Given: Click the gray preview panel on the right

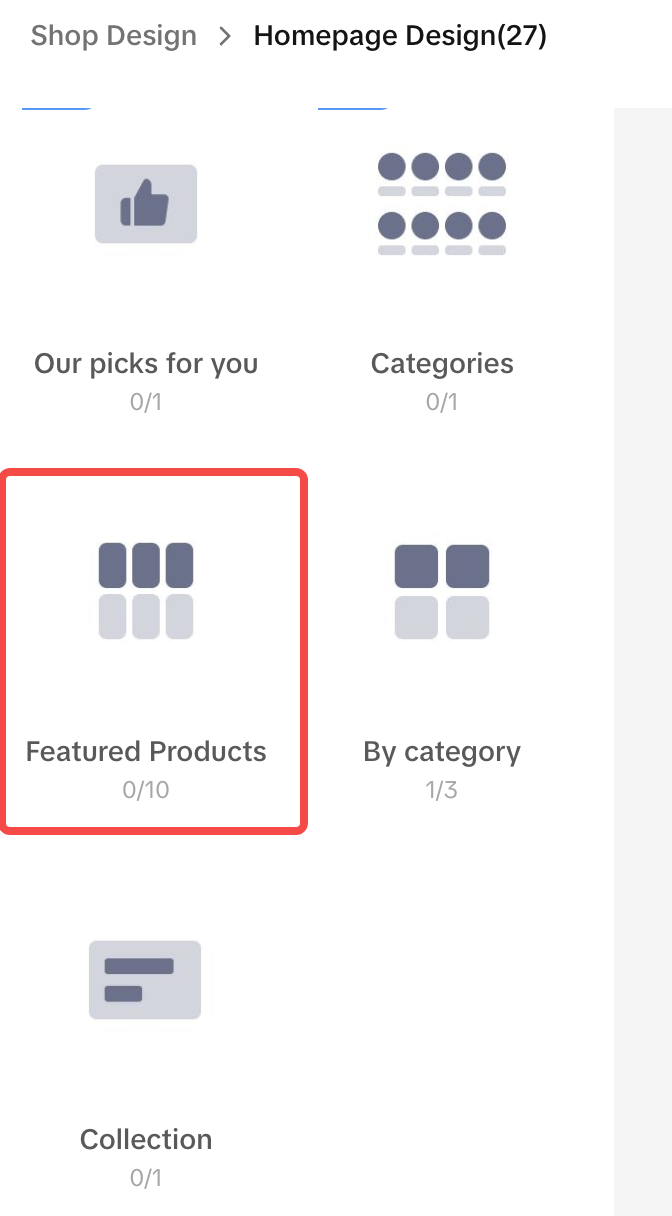Looking at the screenshot, I should tap(642, 660).
